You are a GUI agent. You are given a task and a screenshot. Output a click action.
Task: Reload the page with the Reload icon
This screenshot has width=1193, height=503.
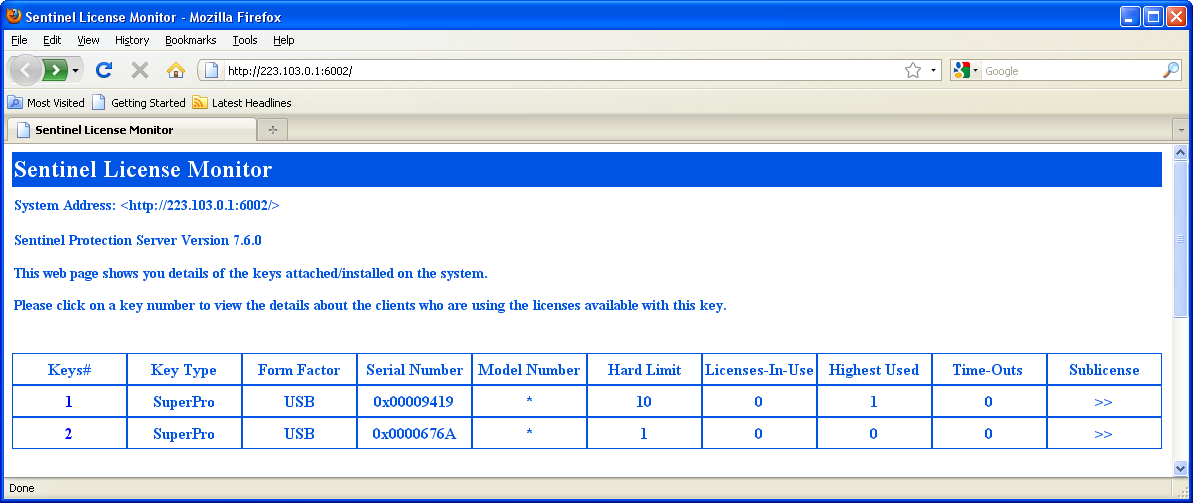coord(104,71)
